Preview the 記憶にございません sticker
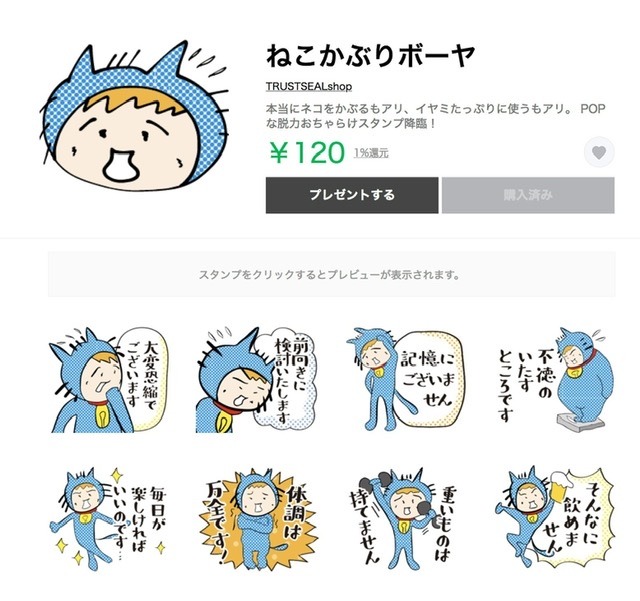Viewport: 640px width, 601px height. coord(406,380)
